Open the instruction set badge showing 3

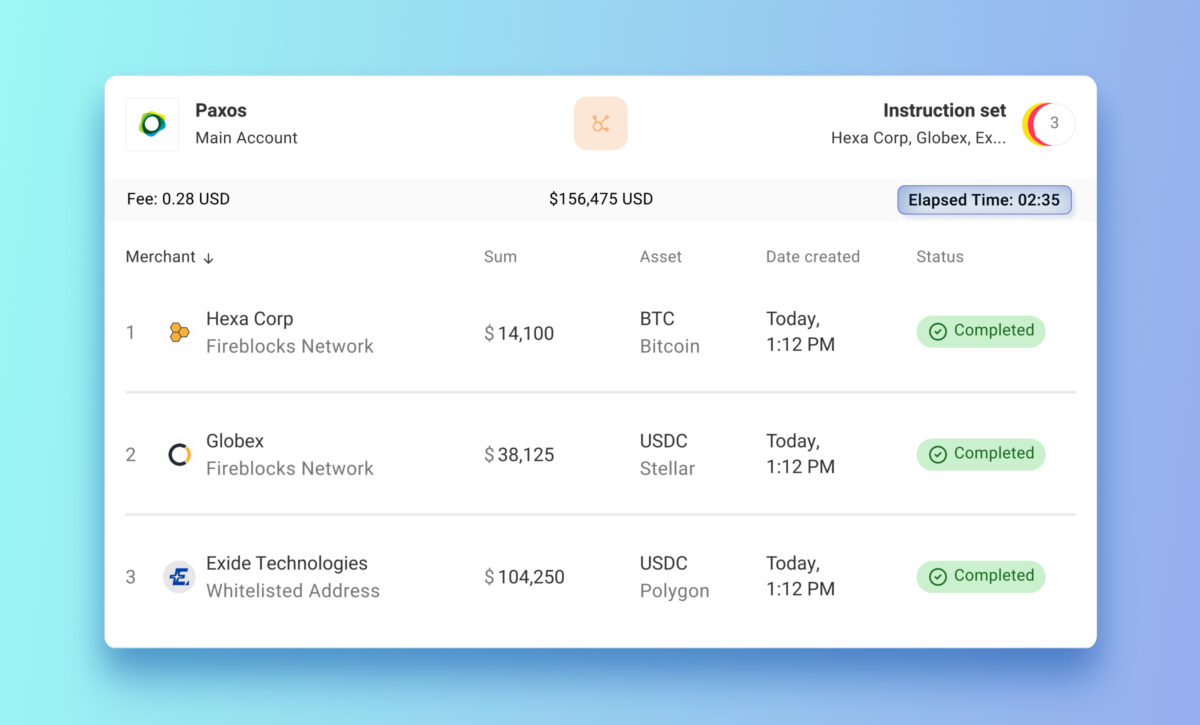click(1048, 124)
